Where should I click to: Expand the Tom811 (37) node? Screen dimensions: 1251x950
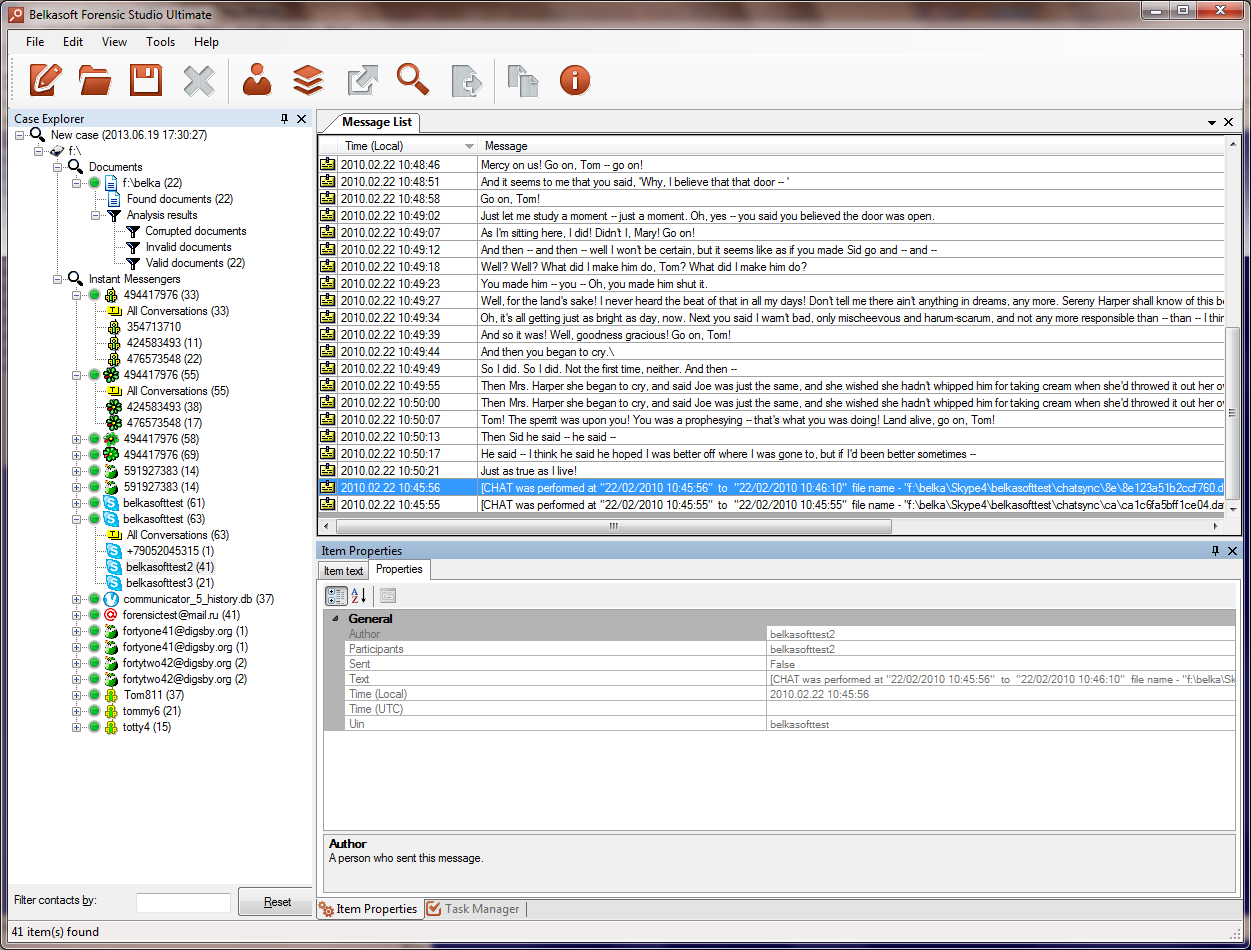click(77, 695)
